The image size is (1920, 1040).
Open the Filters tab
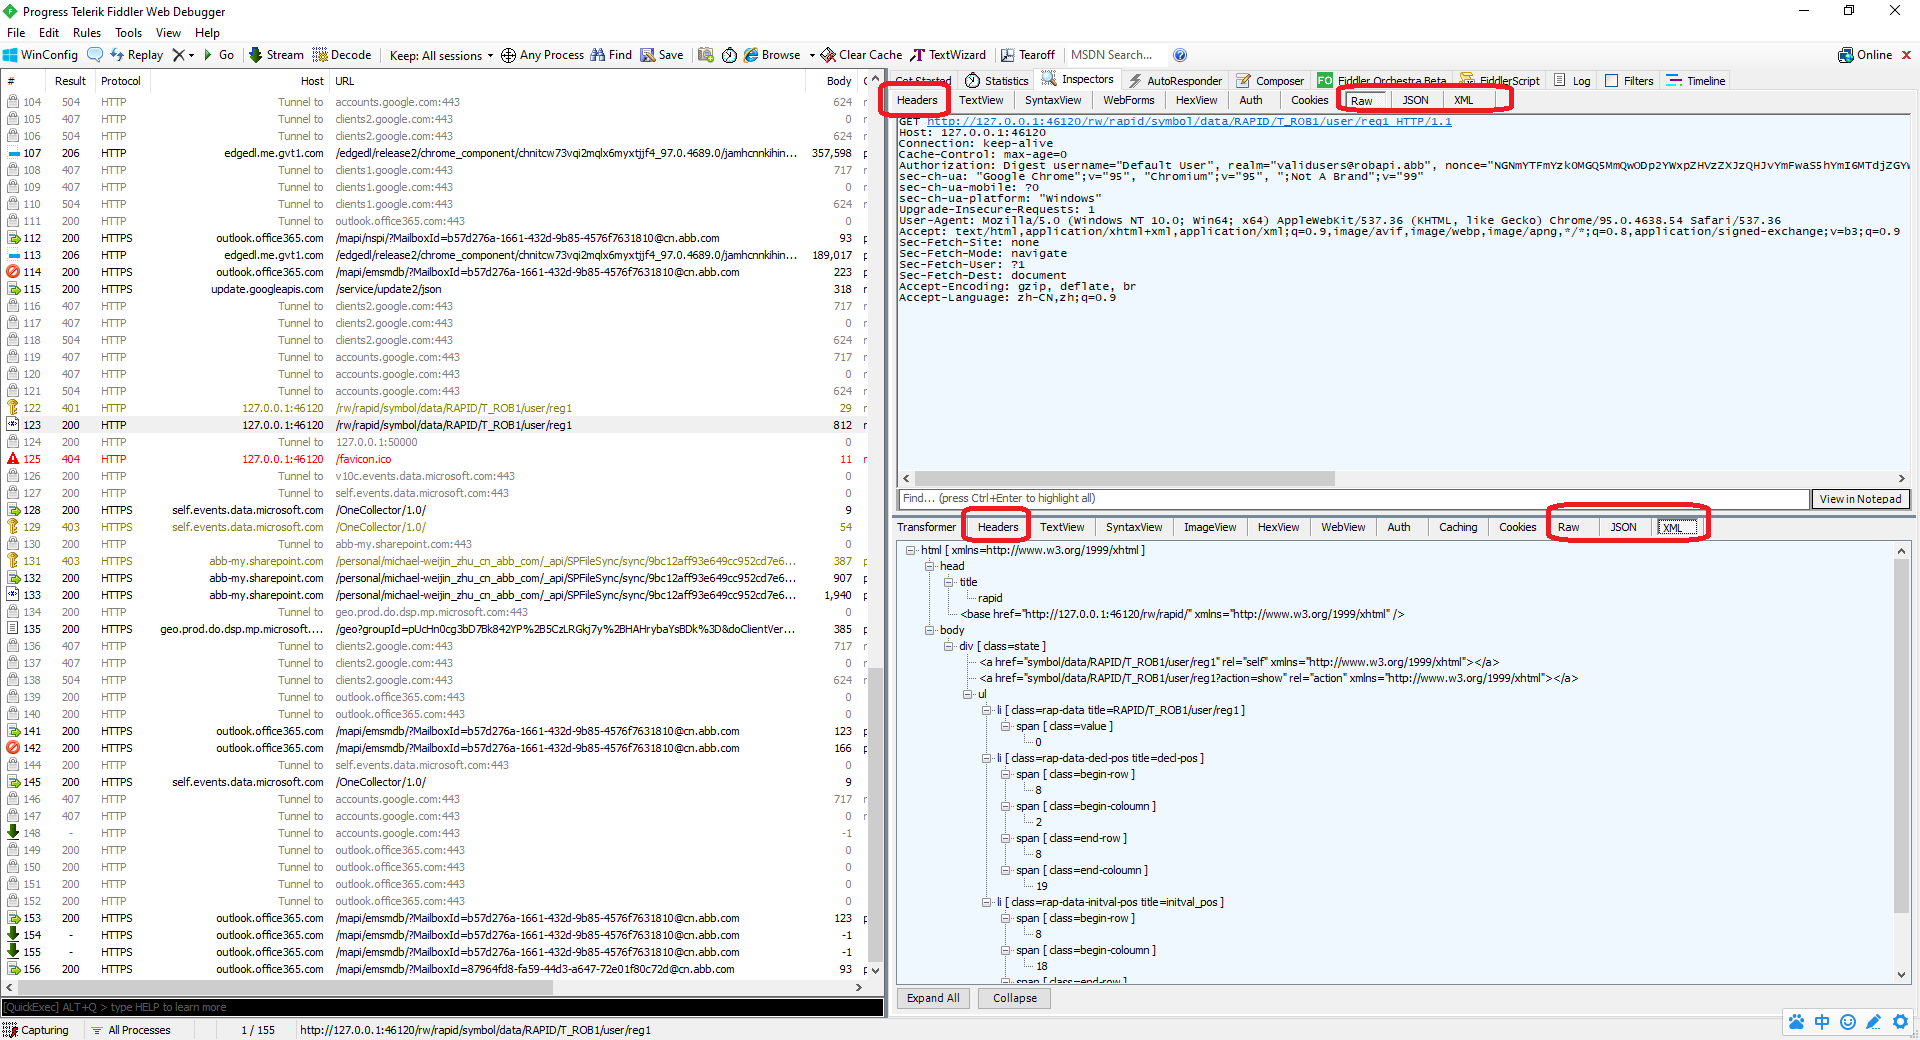coord(1629,81)
